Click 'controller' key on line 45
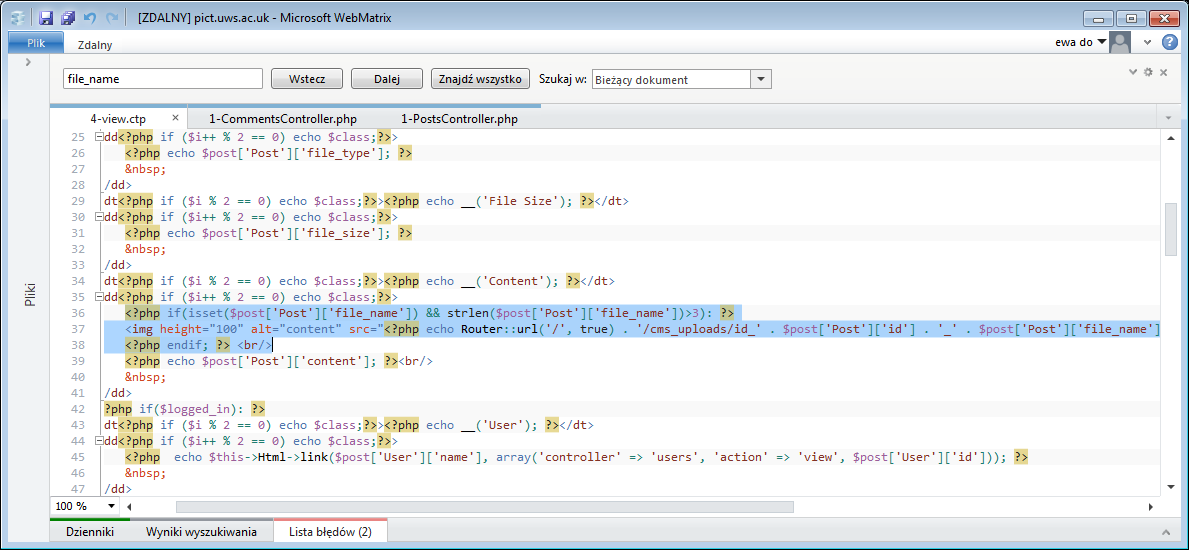Viewport: 1189px width, 550px height. [582, 456]
